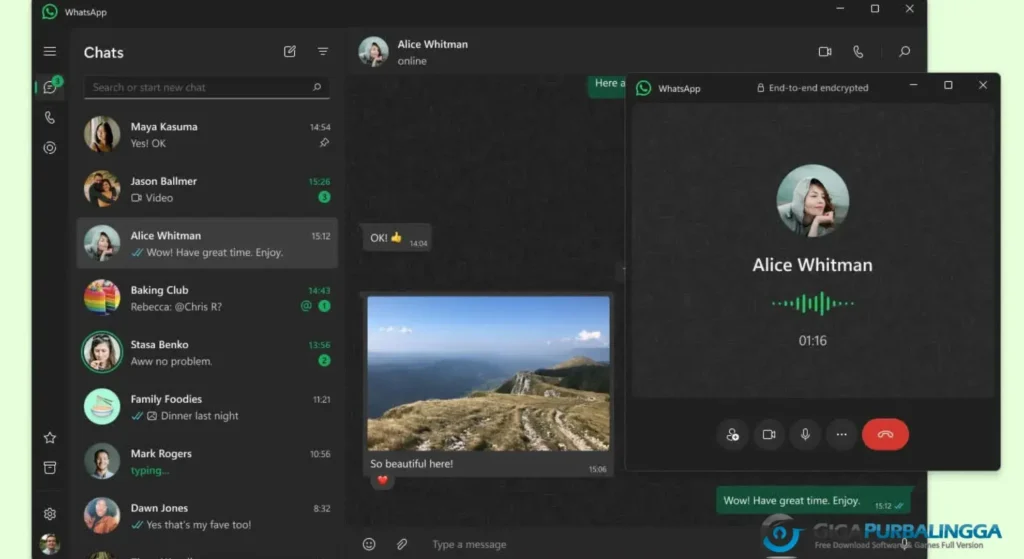Click Alice Whitman's header avatar
Screen dimensions: 1024x559
tap(374, 52)
